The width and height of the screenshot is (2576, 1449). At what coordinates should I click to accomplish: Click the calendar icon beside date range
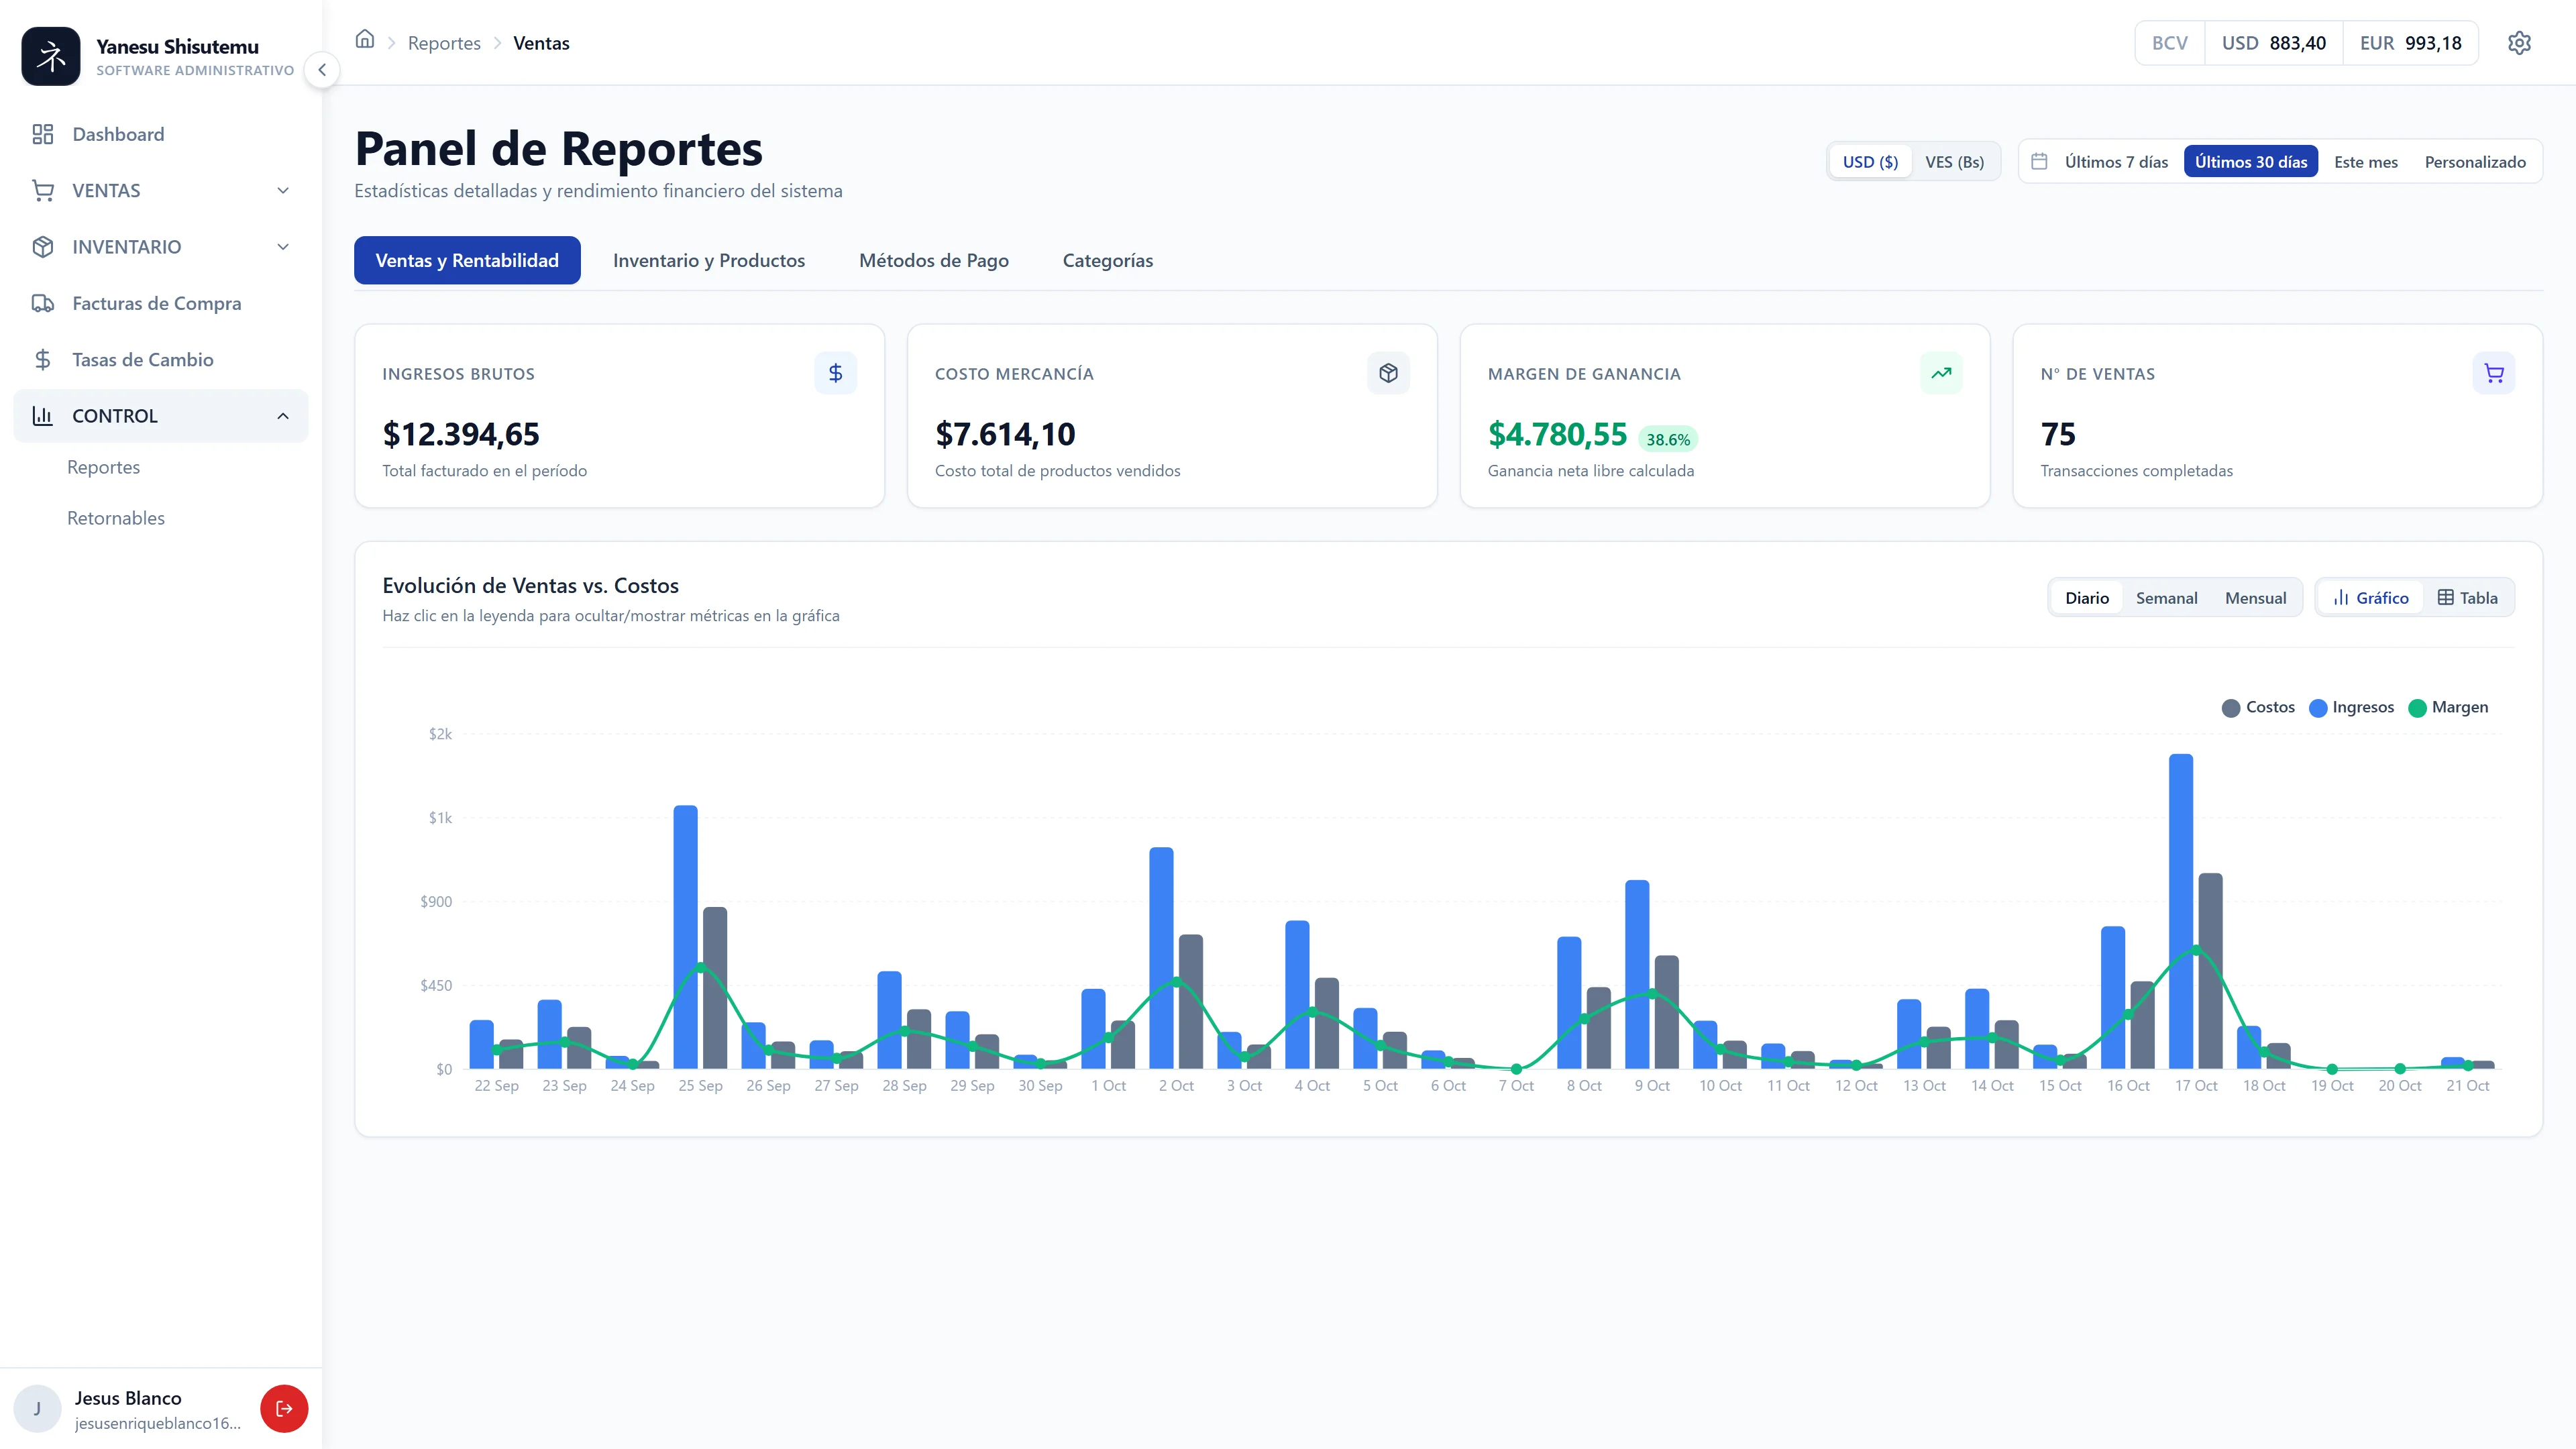2039,161
